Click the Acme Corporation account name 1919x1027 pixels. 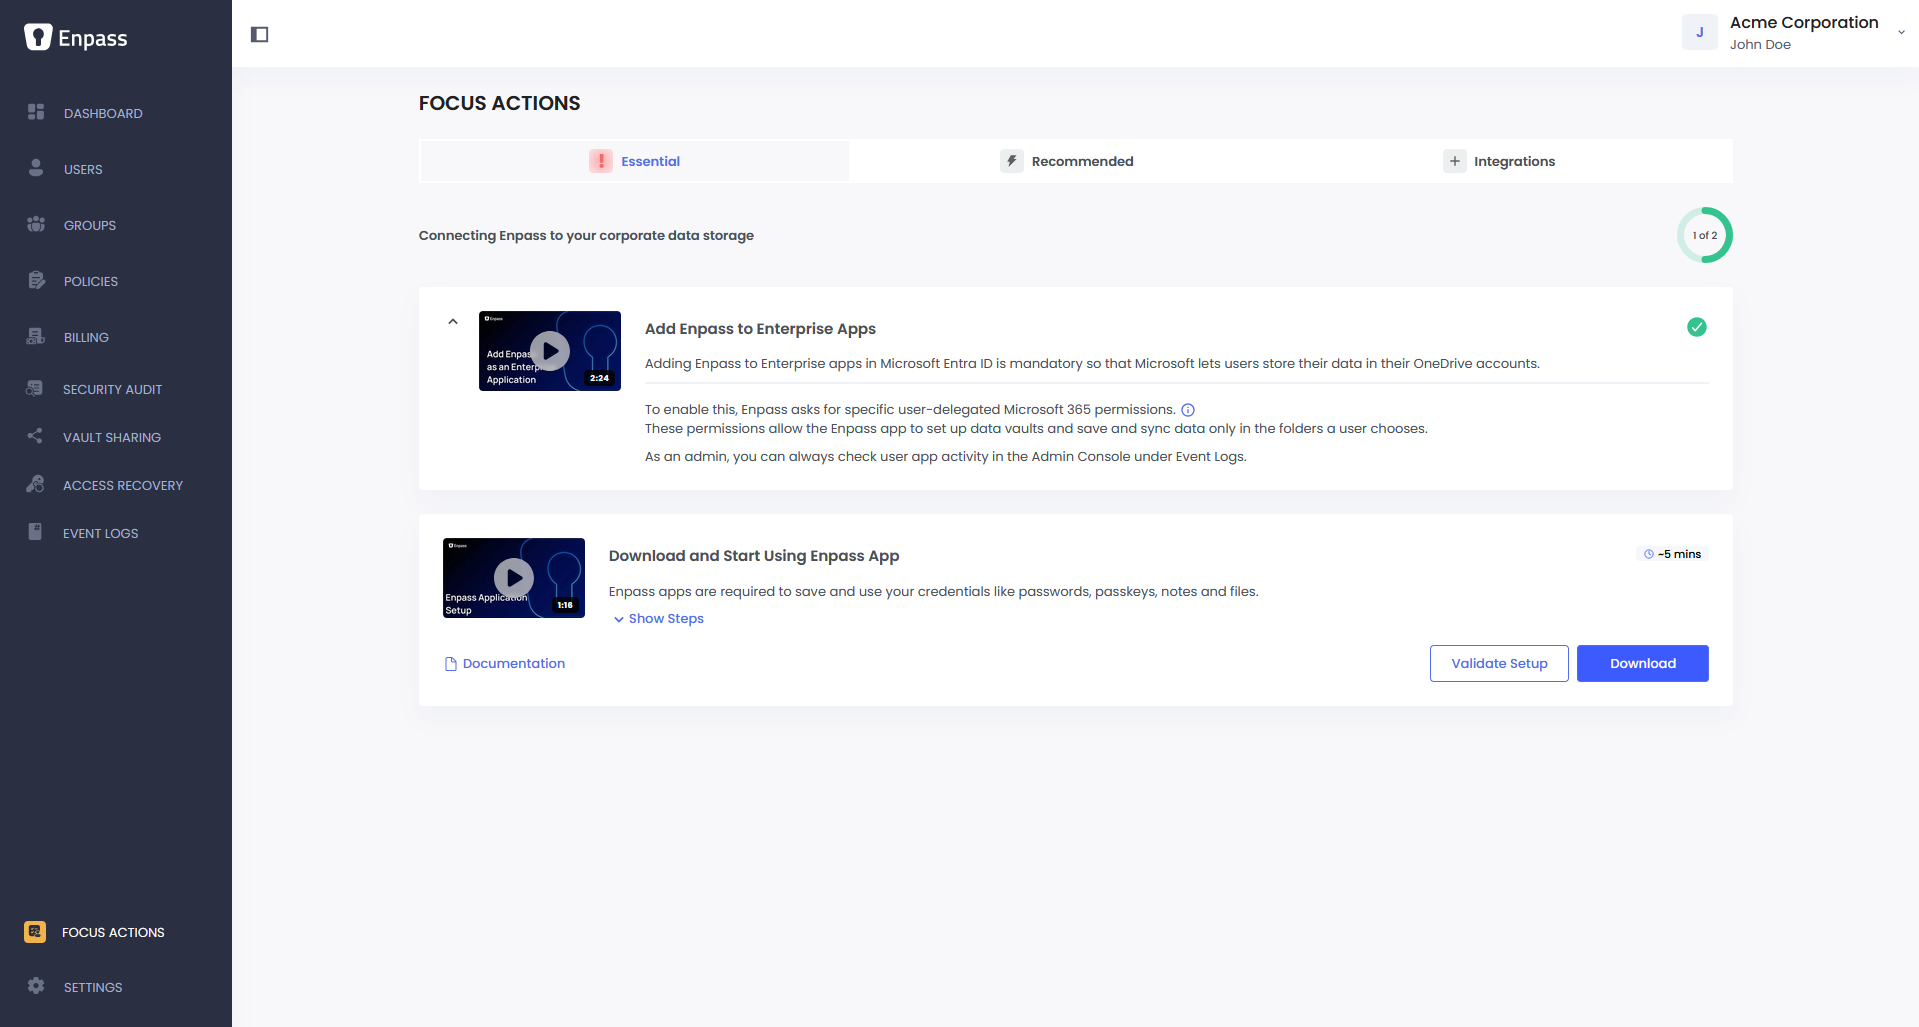tap(1804, 23)
